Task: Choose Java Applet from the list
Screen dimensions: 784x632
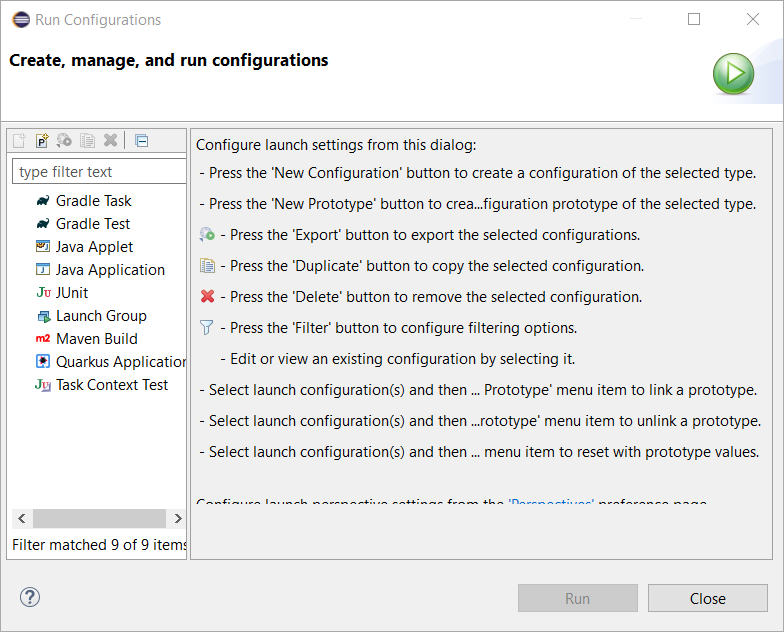Action: tap(94, 247)
